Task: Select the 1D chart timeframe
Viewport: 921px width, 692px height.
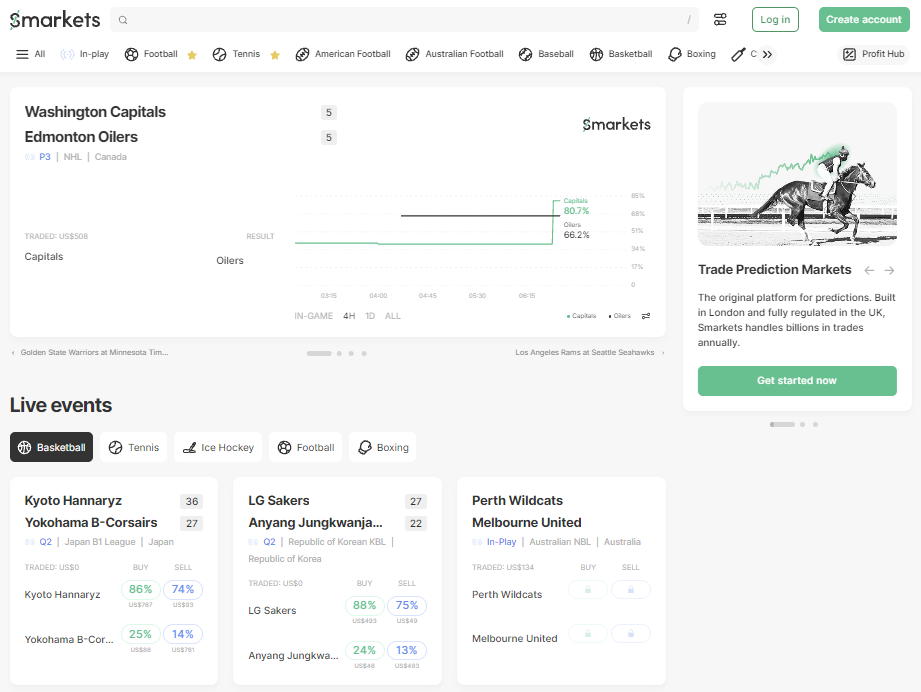Action: coord(371,315)
